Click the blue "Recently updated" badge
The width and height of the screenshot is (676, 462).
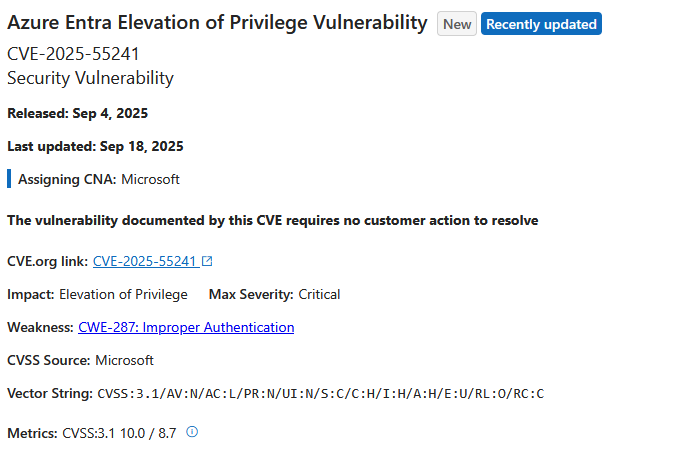click(541, 24)
